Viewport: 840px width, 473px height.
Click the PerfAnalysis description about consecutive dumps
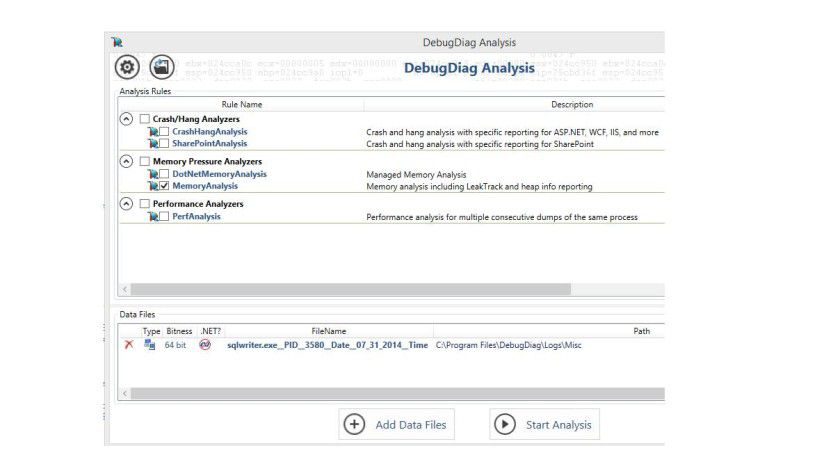coord(502,217)
